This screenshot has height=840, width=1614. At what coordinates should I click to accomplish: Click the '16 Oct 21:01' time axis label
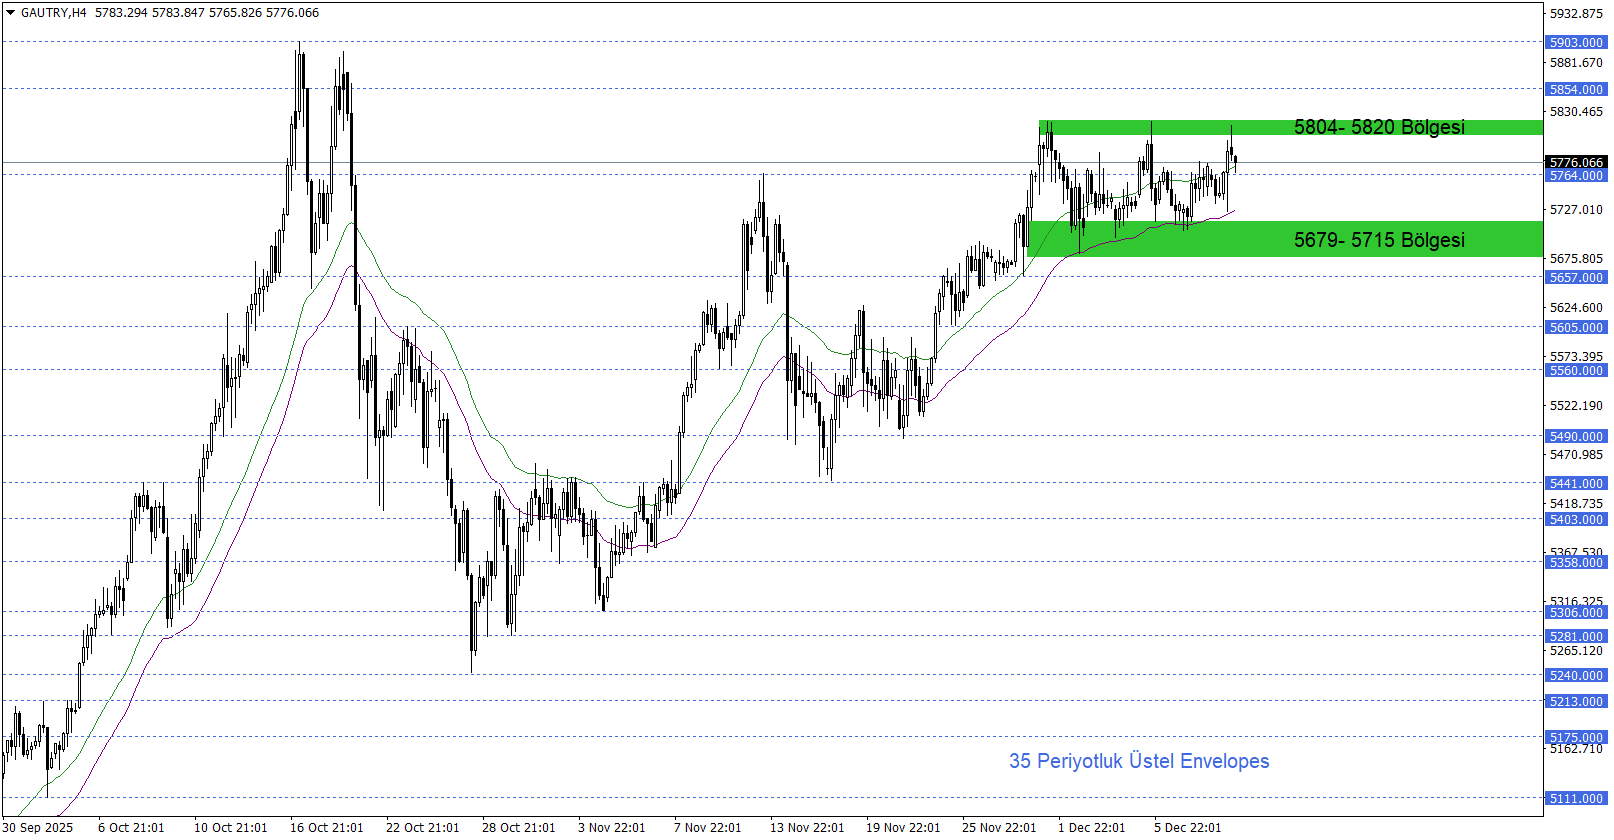point(326,827)
